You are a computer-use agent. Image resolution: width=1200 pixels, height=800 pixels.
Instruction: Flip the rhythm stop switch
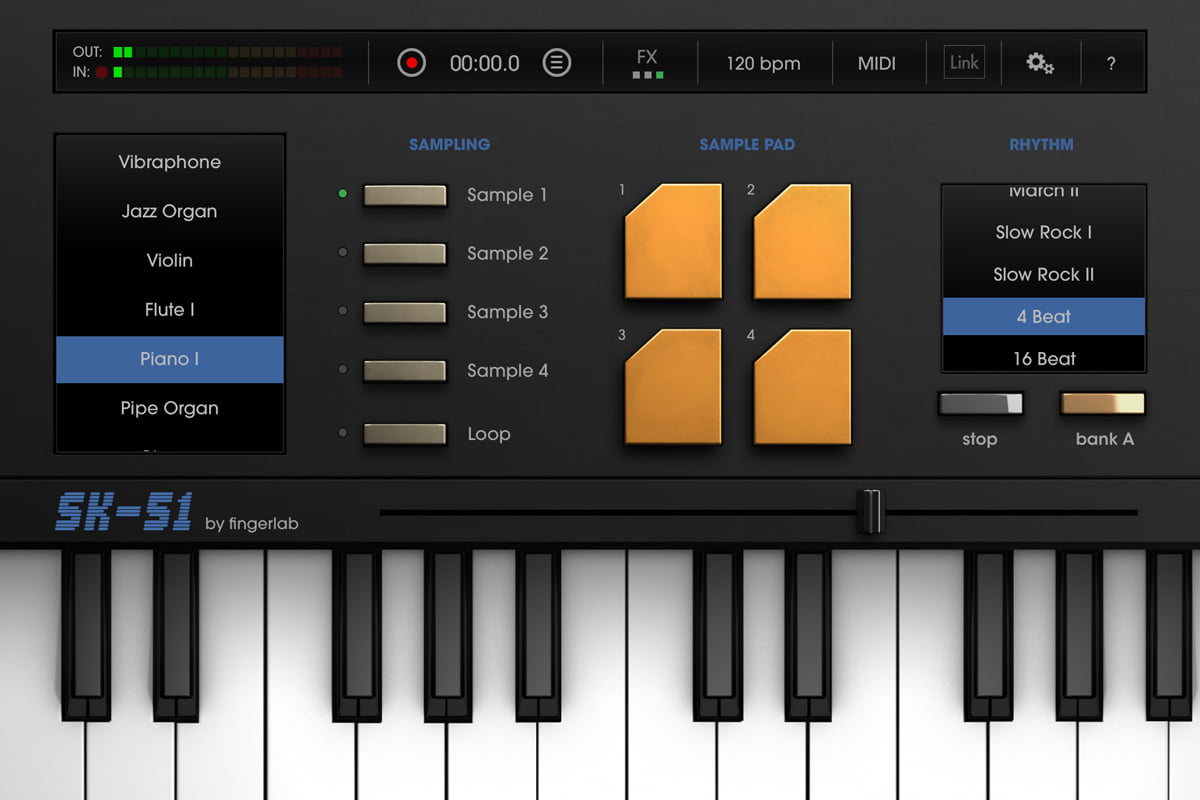click(981, 404)
